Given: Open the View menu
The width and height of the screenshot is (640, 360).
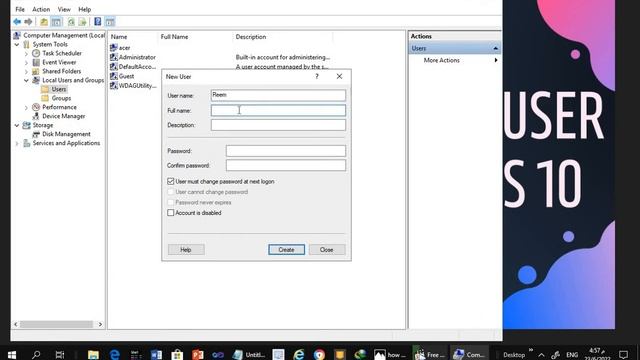Looking at the screenshot, I should point(64,9).
